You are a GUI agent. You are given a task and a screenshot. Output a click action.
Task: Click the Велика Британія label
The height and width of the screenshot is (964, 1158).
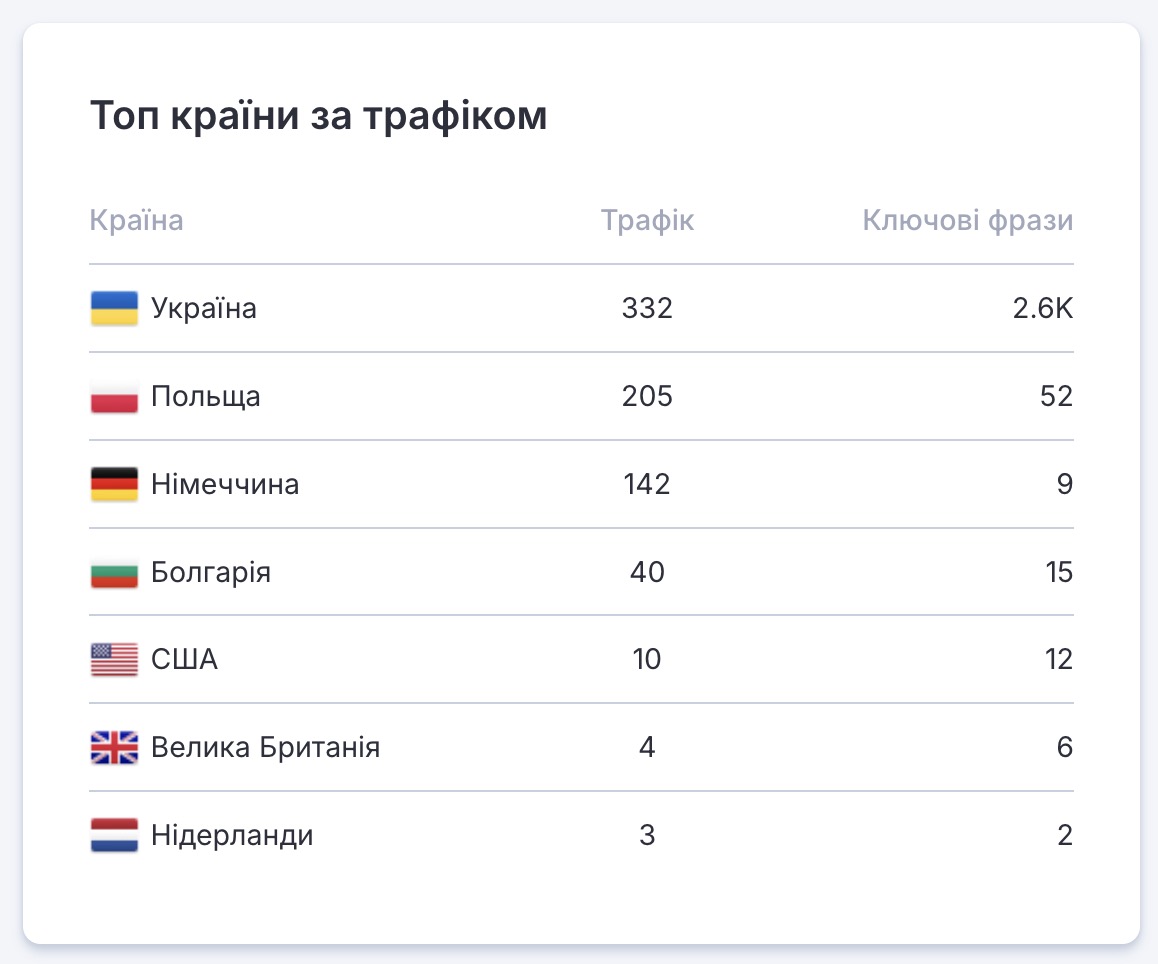pyautogui.click(x=265, y=748)
